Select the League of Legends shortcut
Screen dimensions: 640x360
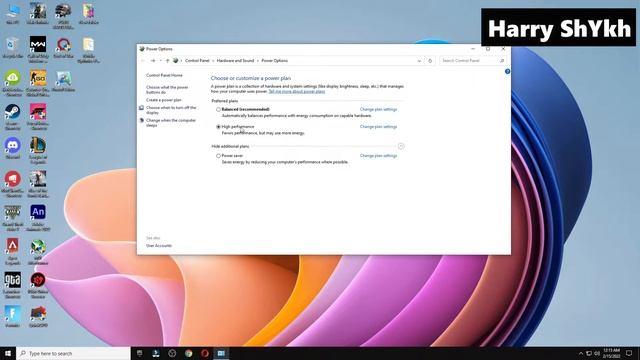pyautogui.click(x=38, y=151)
